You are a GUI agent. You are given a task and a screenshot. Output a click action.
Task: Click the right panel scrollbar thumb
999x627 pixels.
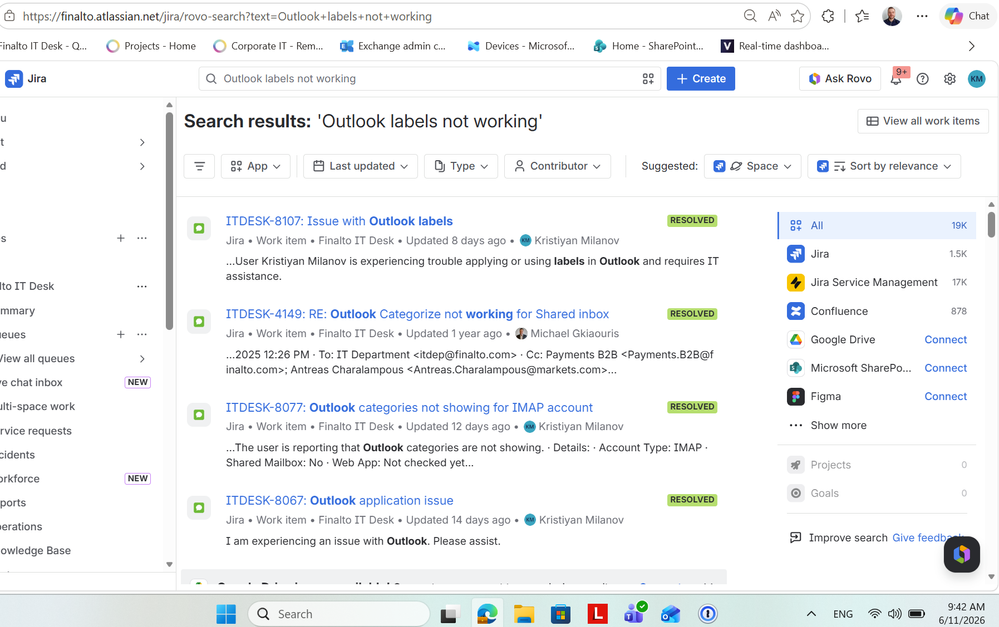[x=991, y=224]
